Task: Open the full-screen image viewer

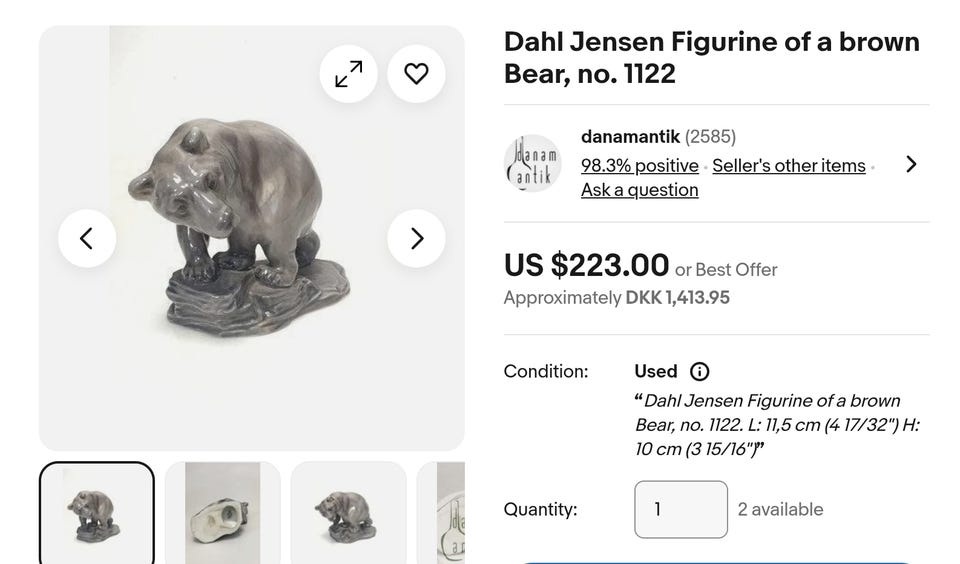Action: [x=348, y=74]
